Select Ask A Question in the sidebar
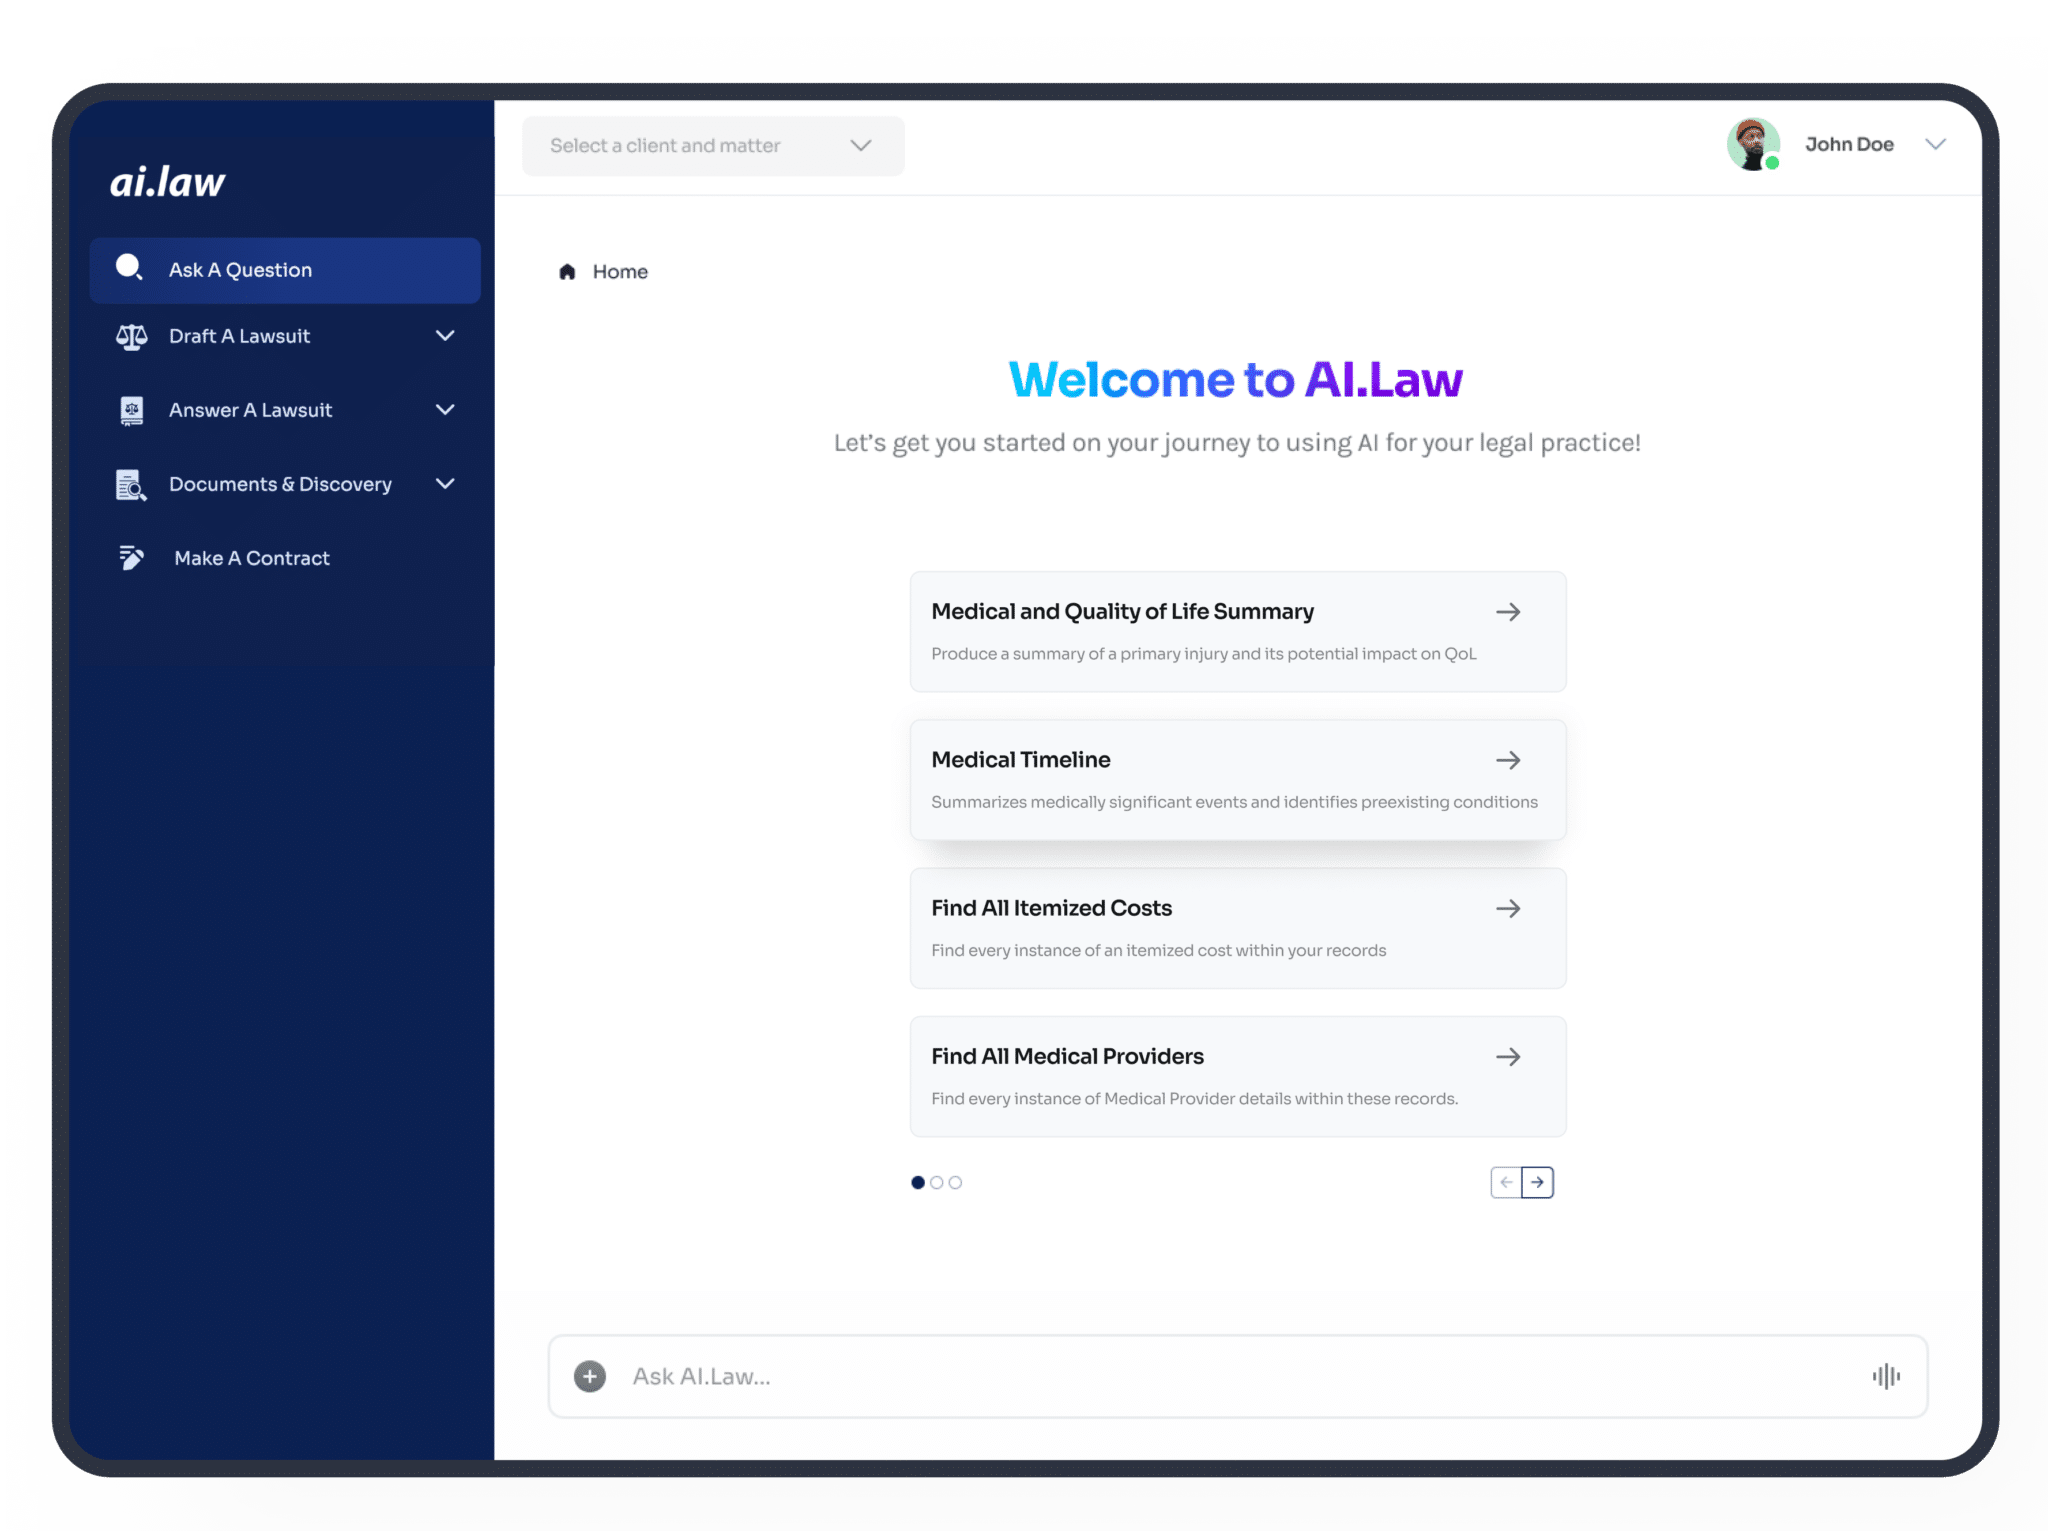The width and height of the screenshot is (2048, 1531). point(240,269)
